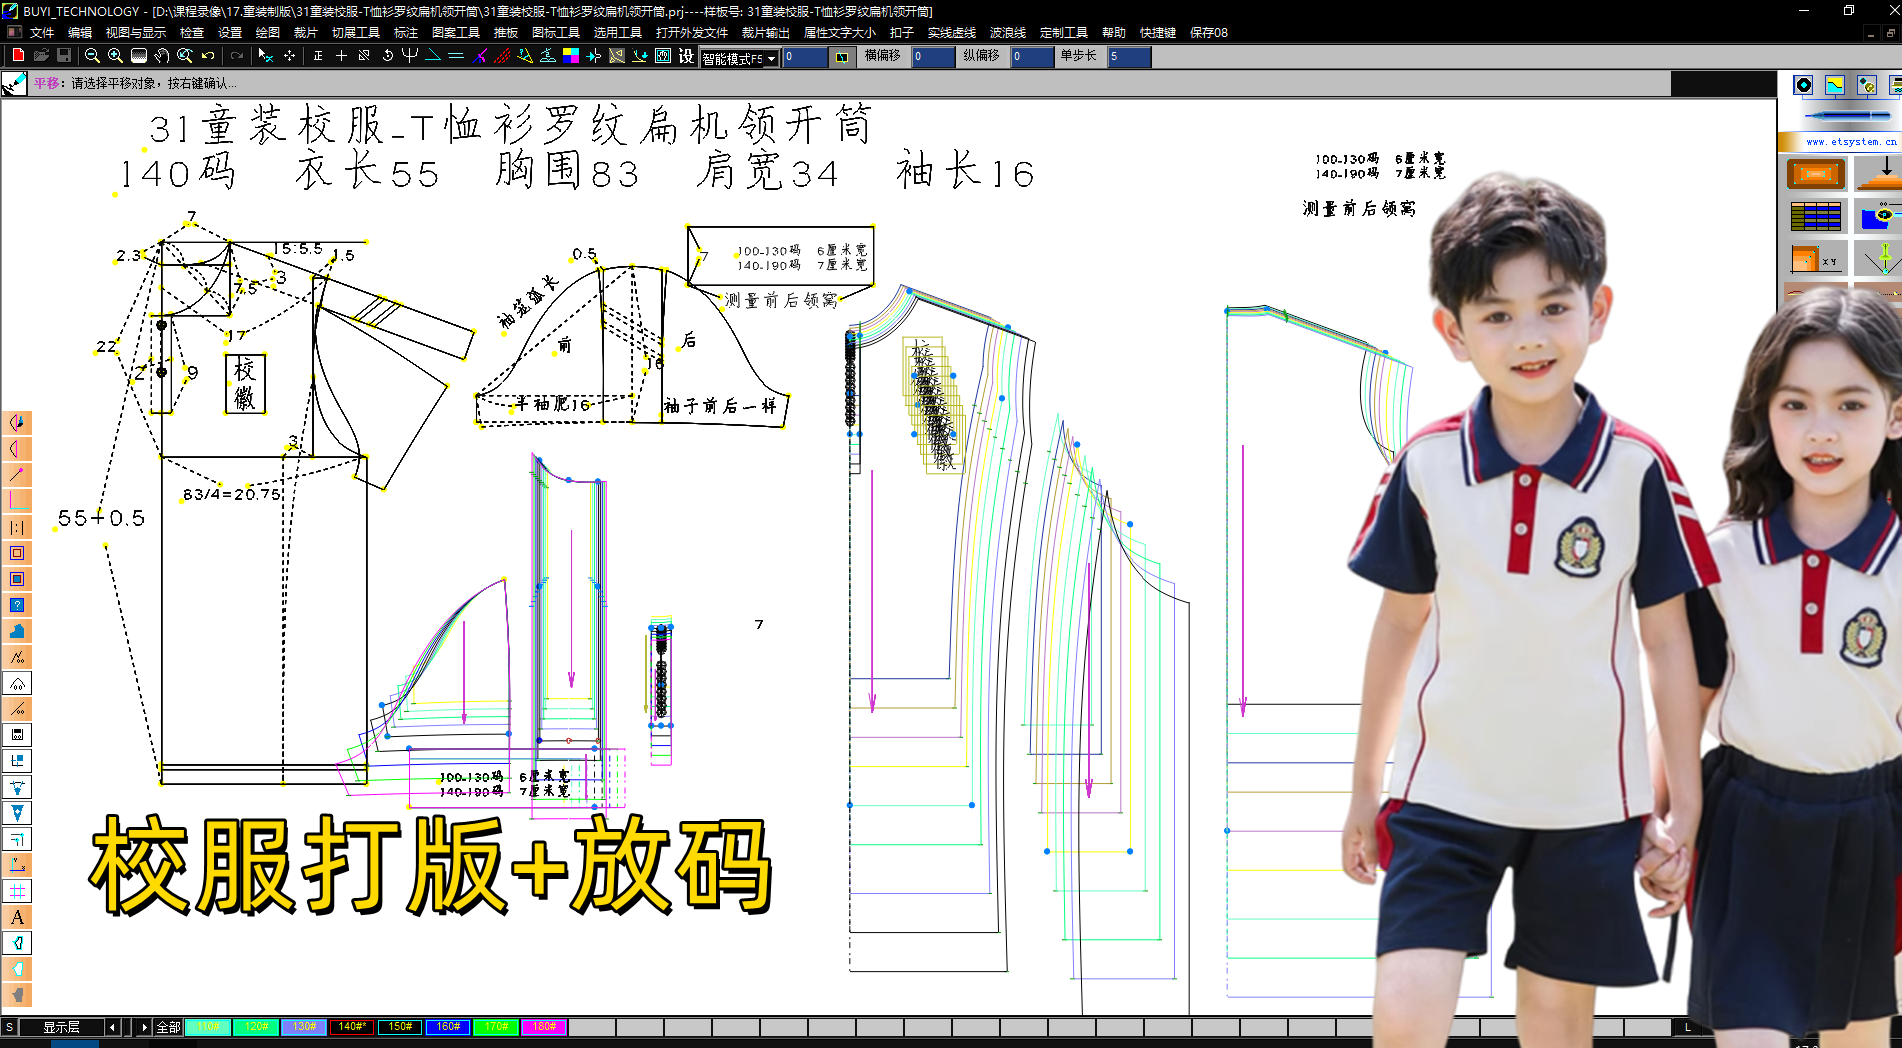Viewport: 1902px width, 1048px height.
Task: Click the orange xy coordinate icon
Action: 1816,258
